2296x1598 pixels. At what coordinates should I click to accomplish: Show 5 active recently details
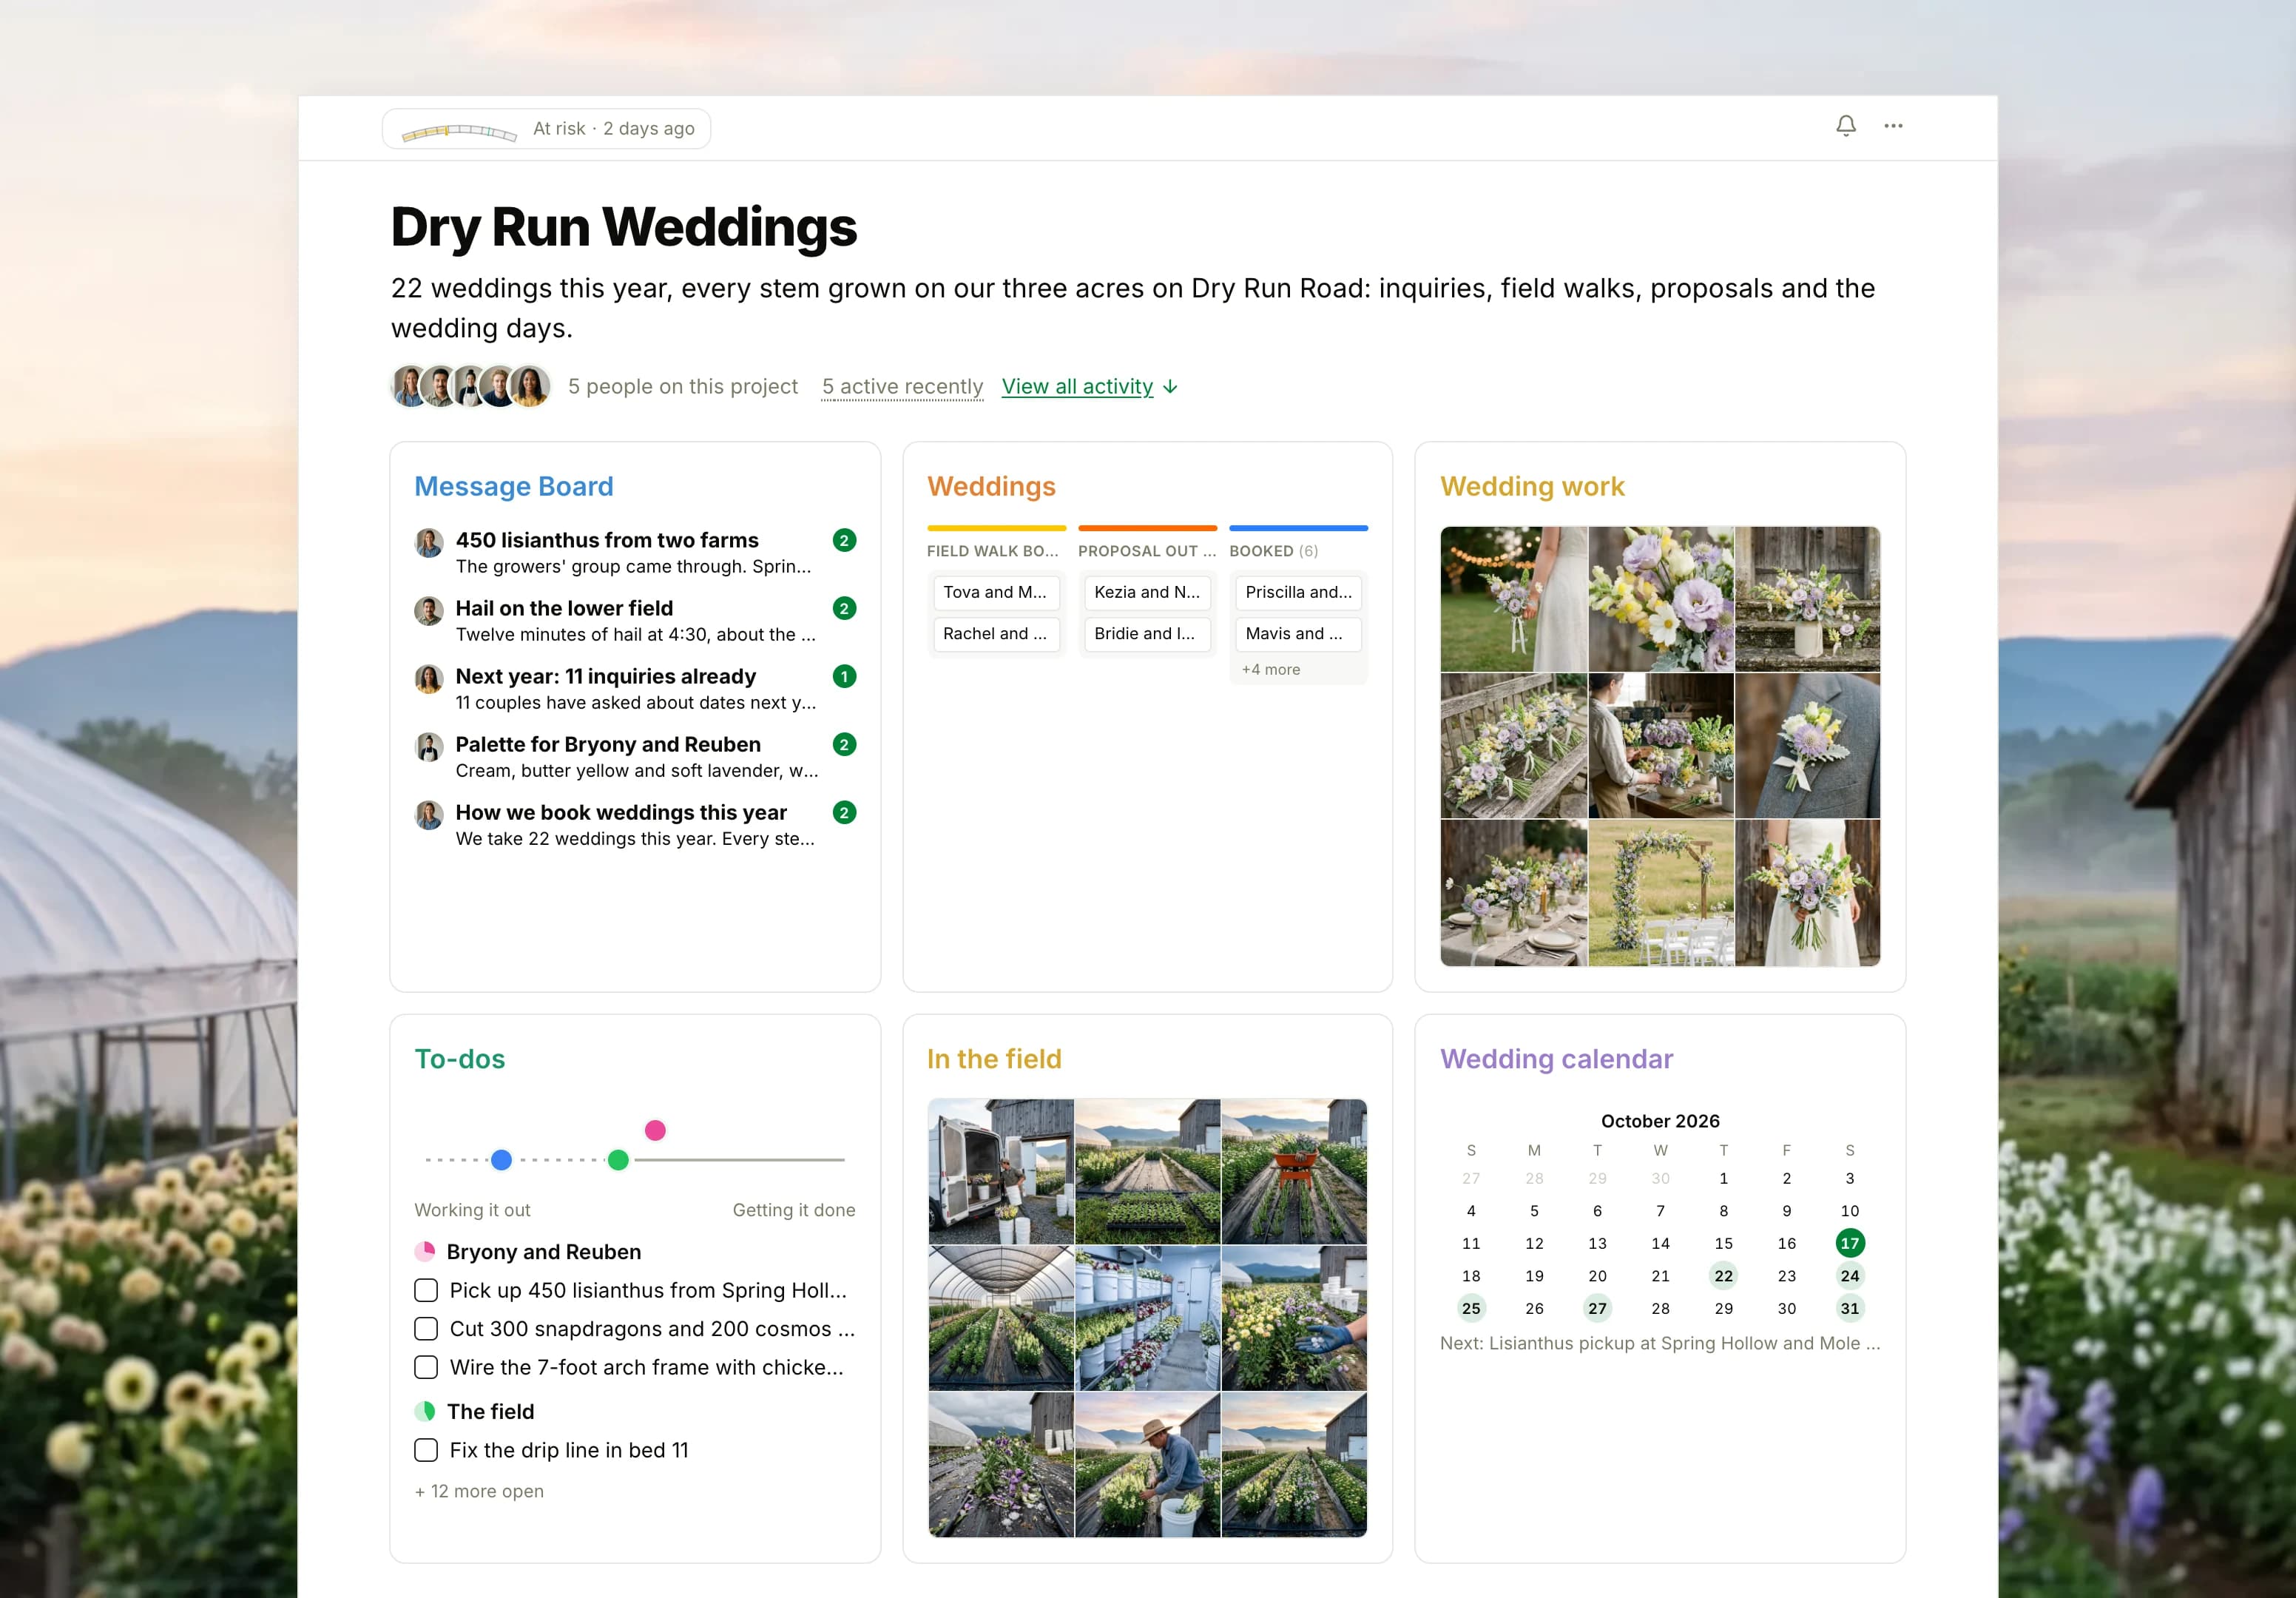(x=902, y=386)
